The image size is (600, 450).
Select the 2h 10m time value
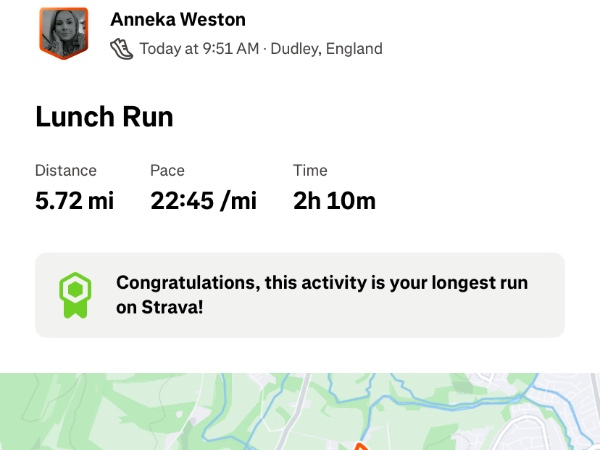(334, 201)
